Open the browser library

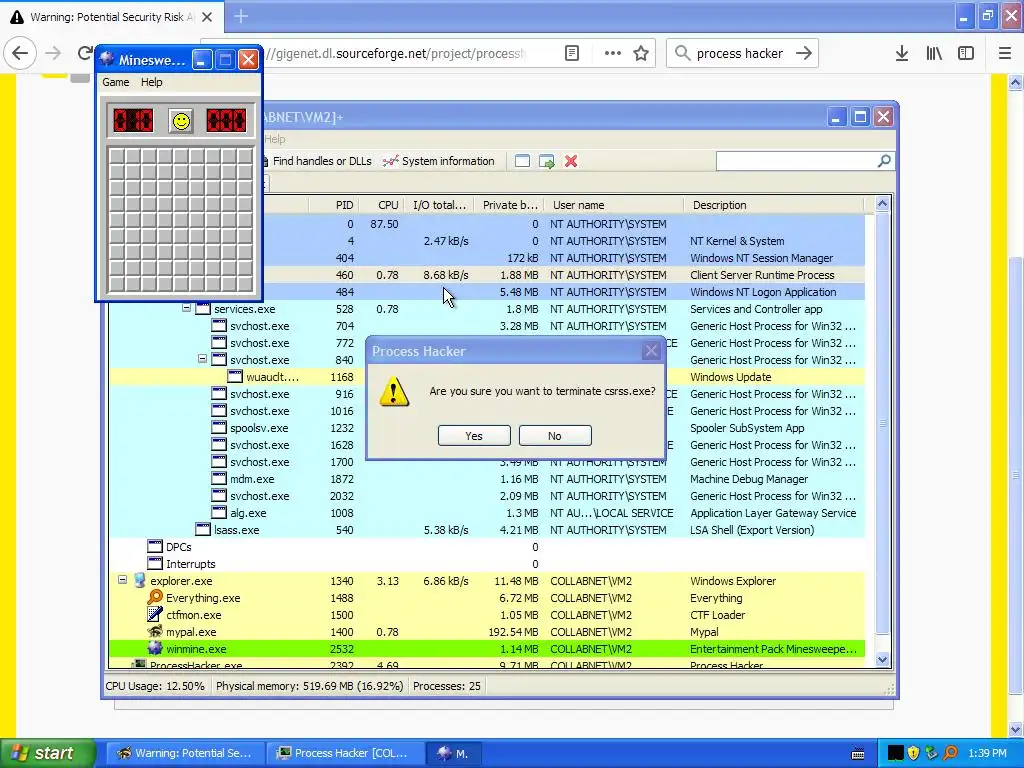934,54
